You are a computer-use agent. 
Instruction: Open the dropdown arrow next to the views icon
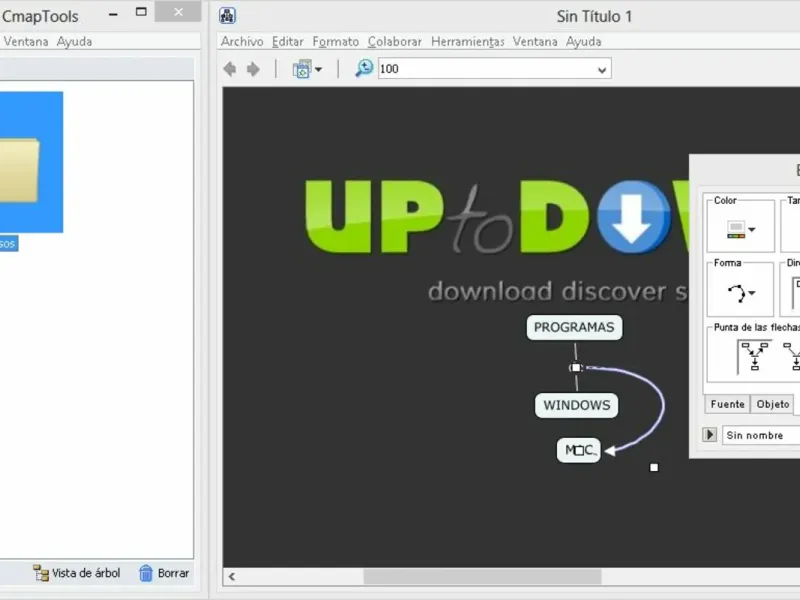point(318,69)
